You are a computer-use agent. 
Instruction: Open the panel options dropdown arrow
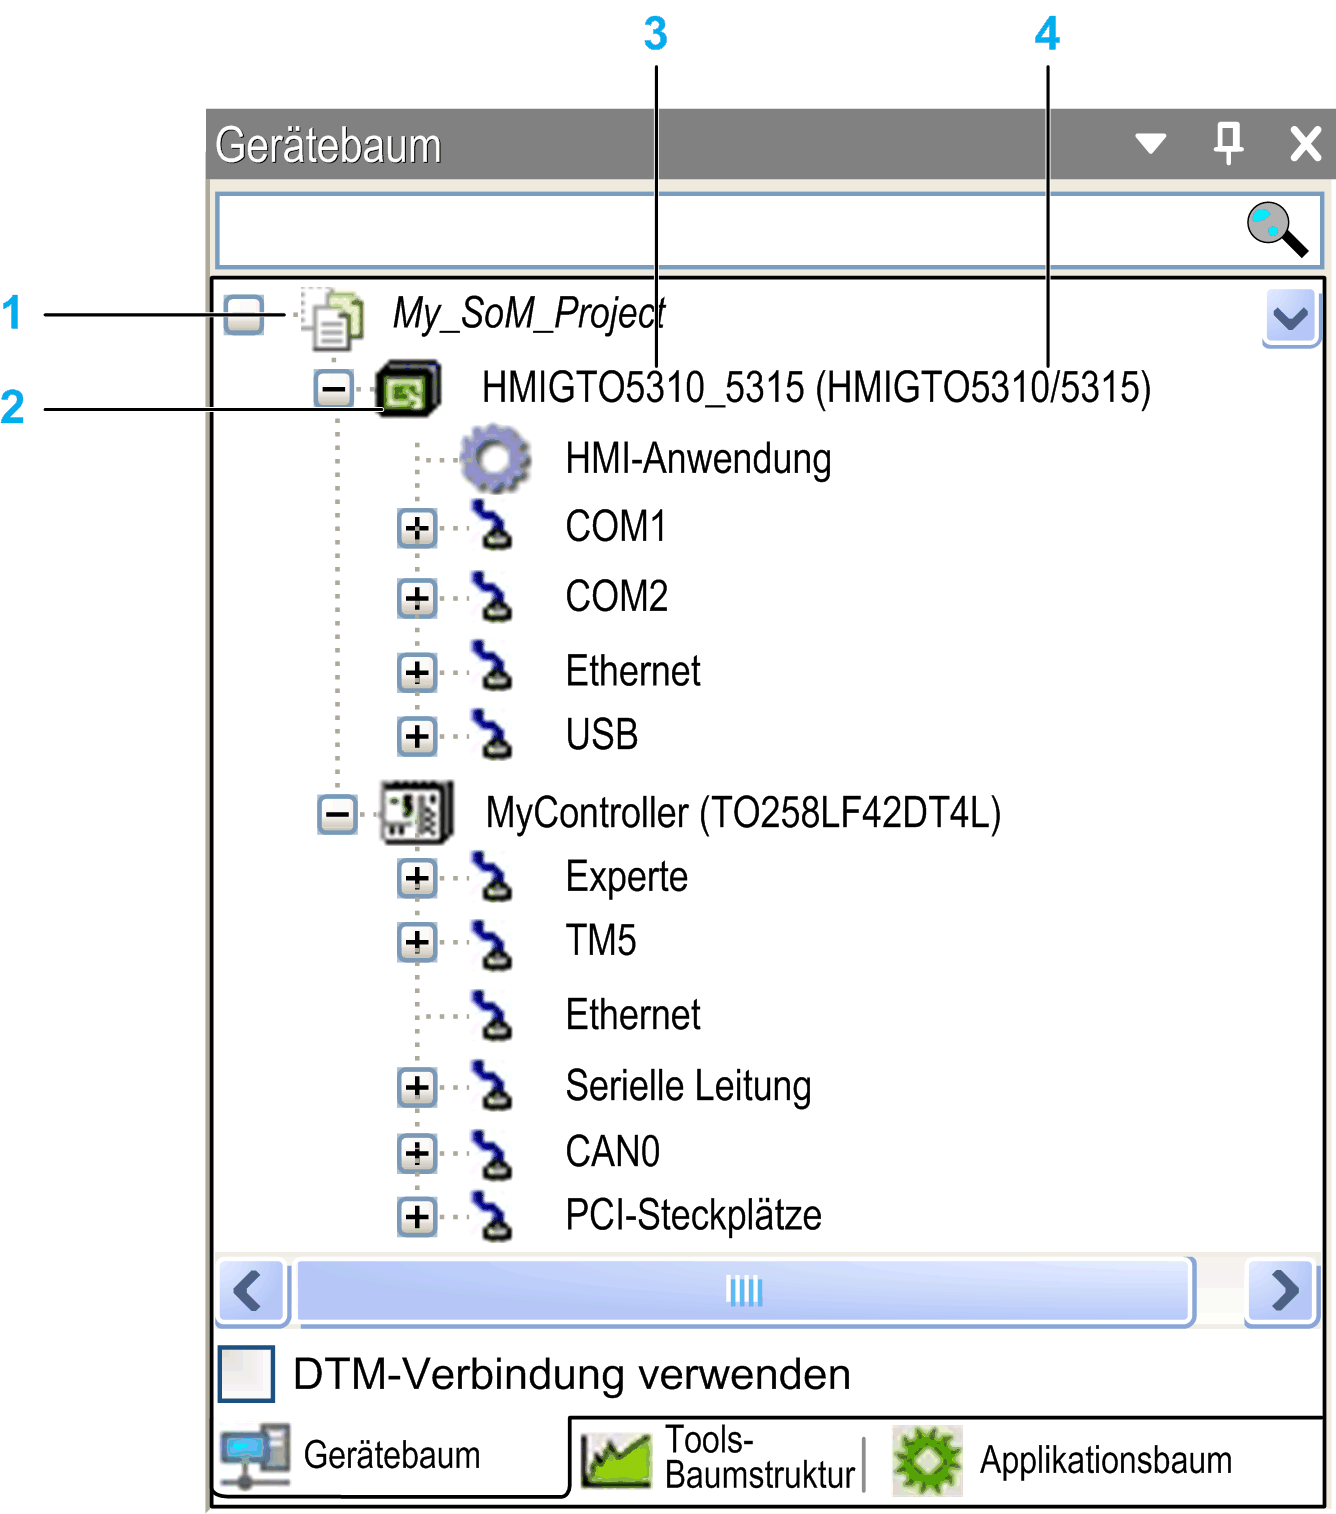tap(1151, 143)
